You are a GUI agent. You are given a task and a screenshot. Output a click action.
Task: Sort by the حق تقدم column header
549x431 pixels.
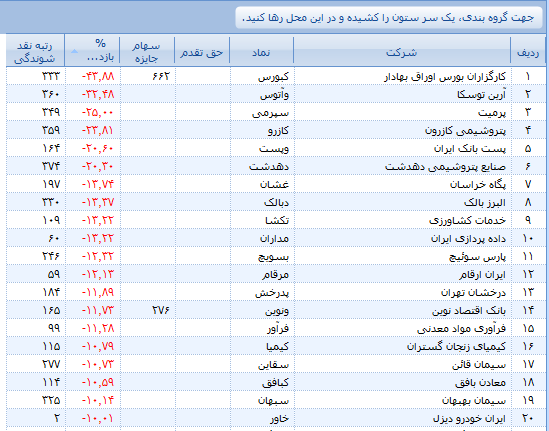point(202,50)
